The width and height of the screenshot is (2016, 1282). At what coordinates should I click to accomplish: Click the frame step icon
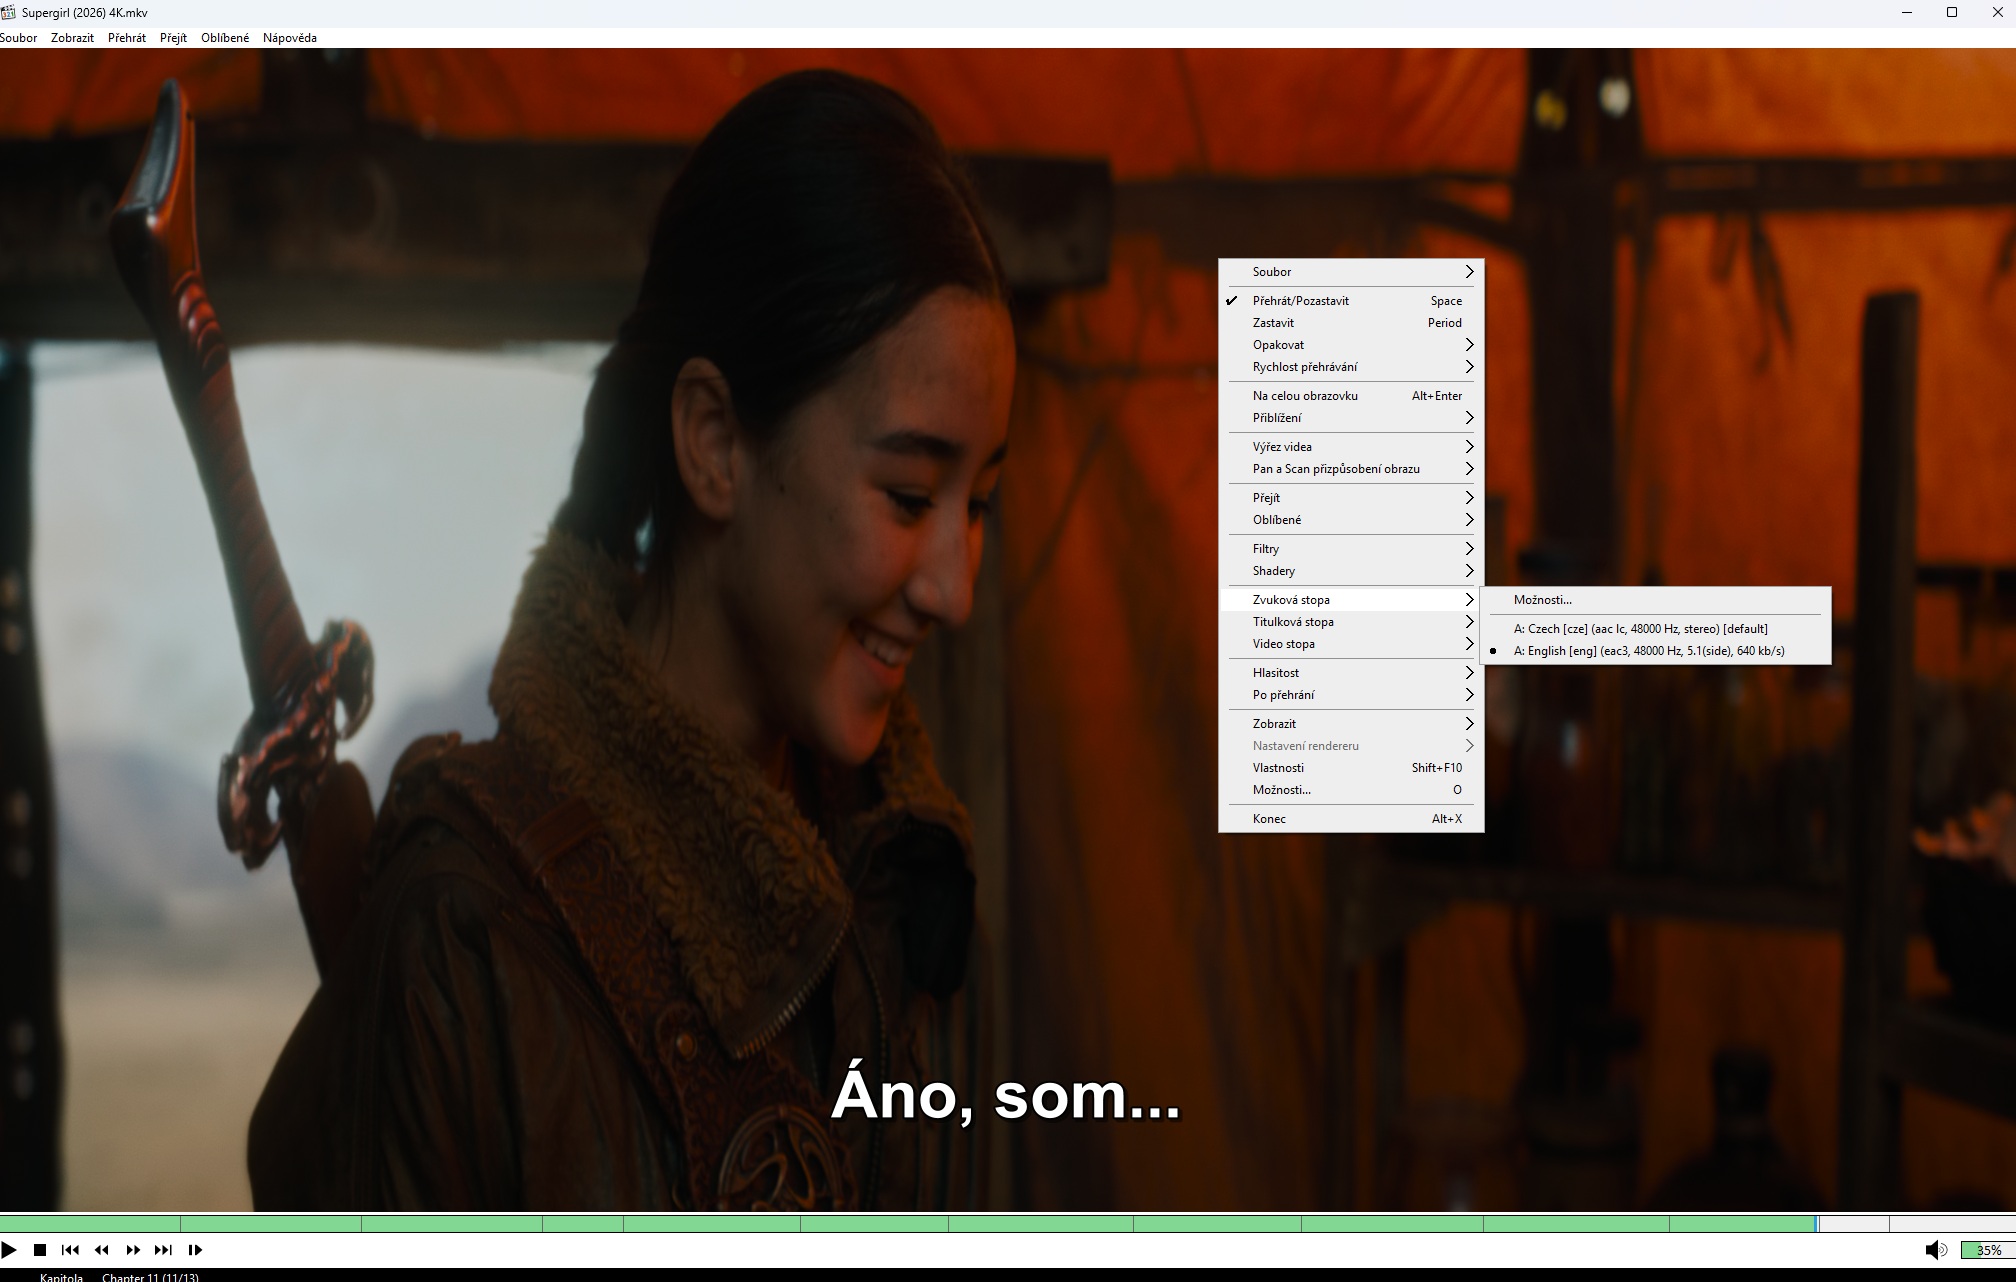click(x=195, y=1249)
